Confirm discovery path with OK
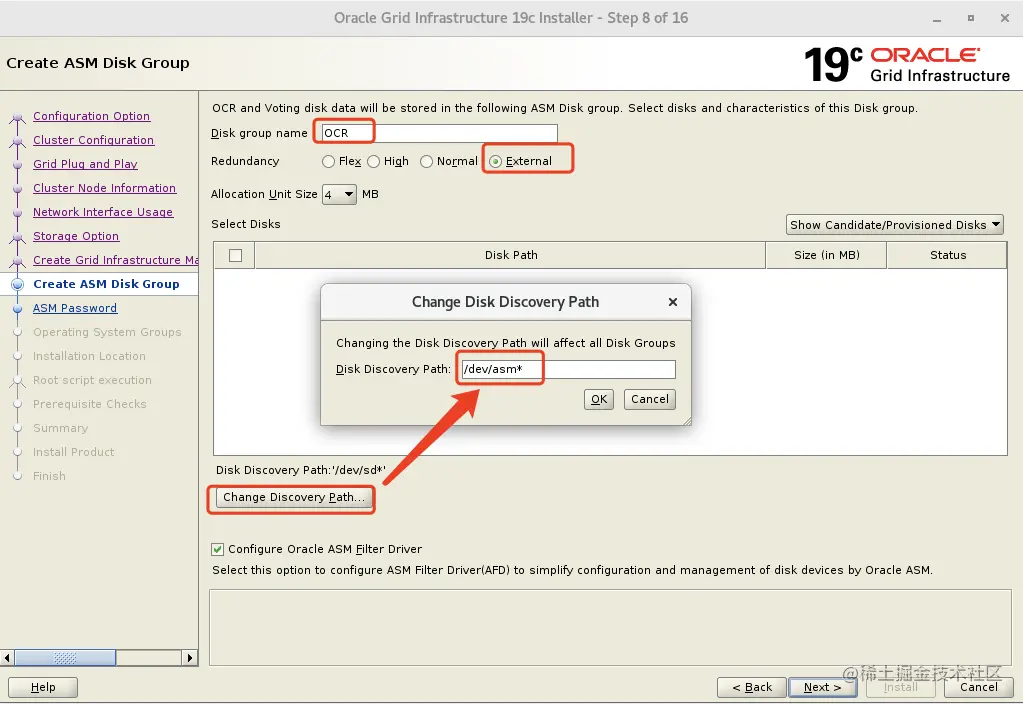The image size is (1023, 704). pos(598,399)
